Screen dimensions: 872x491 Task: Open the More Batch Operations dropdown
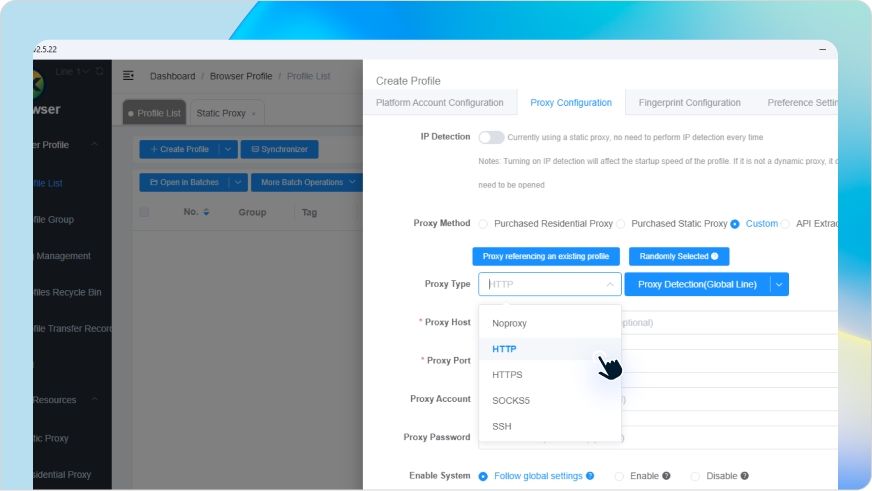coord(307,182)
